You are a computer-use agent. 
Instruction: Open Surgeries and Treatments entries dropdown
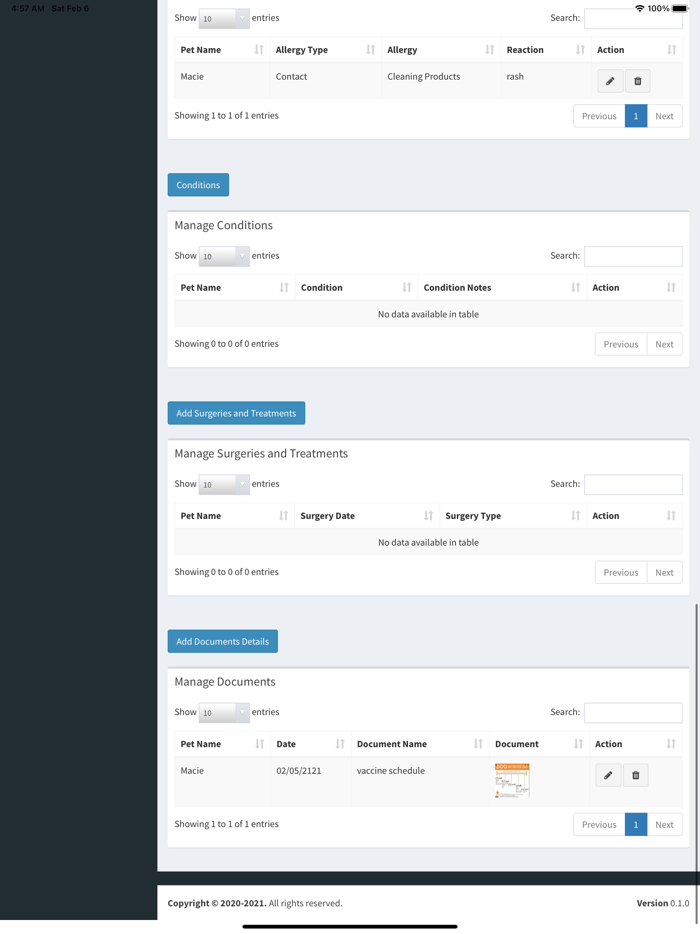pos(224,484)
